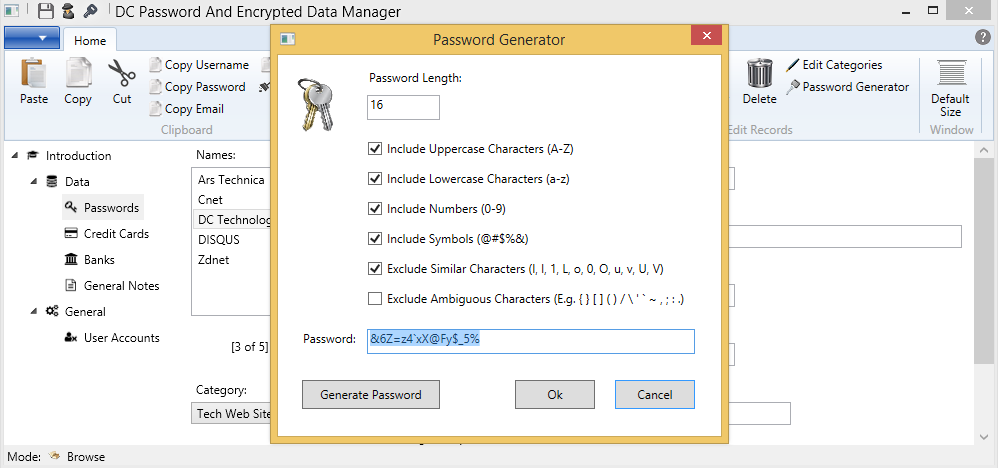Click the key icon in title bar
This screenshot has width=998, height=468.
click(90, 12)
